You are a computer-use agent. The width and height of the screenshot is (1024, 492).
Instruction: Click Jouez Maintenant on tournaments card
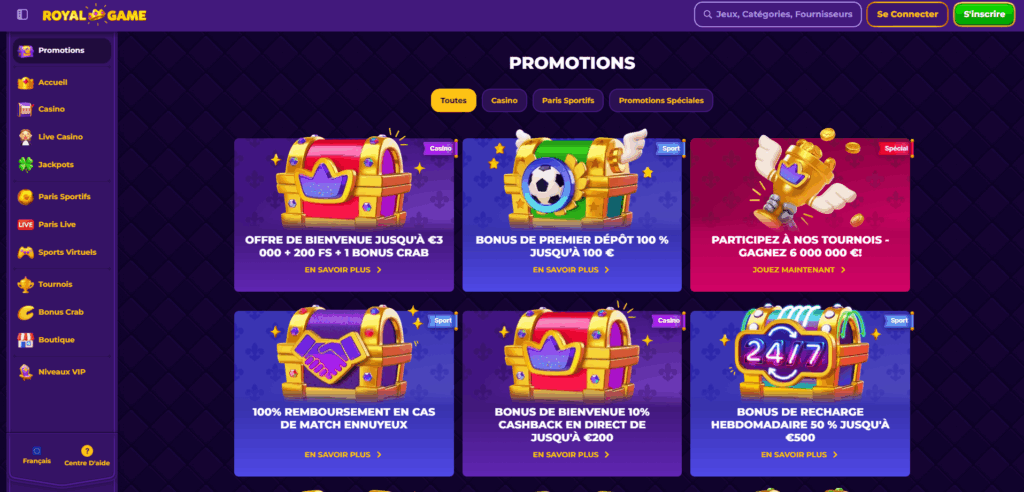[x=799, y=269]
